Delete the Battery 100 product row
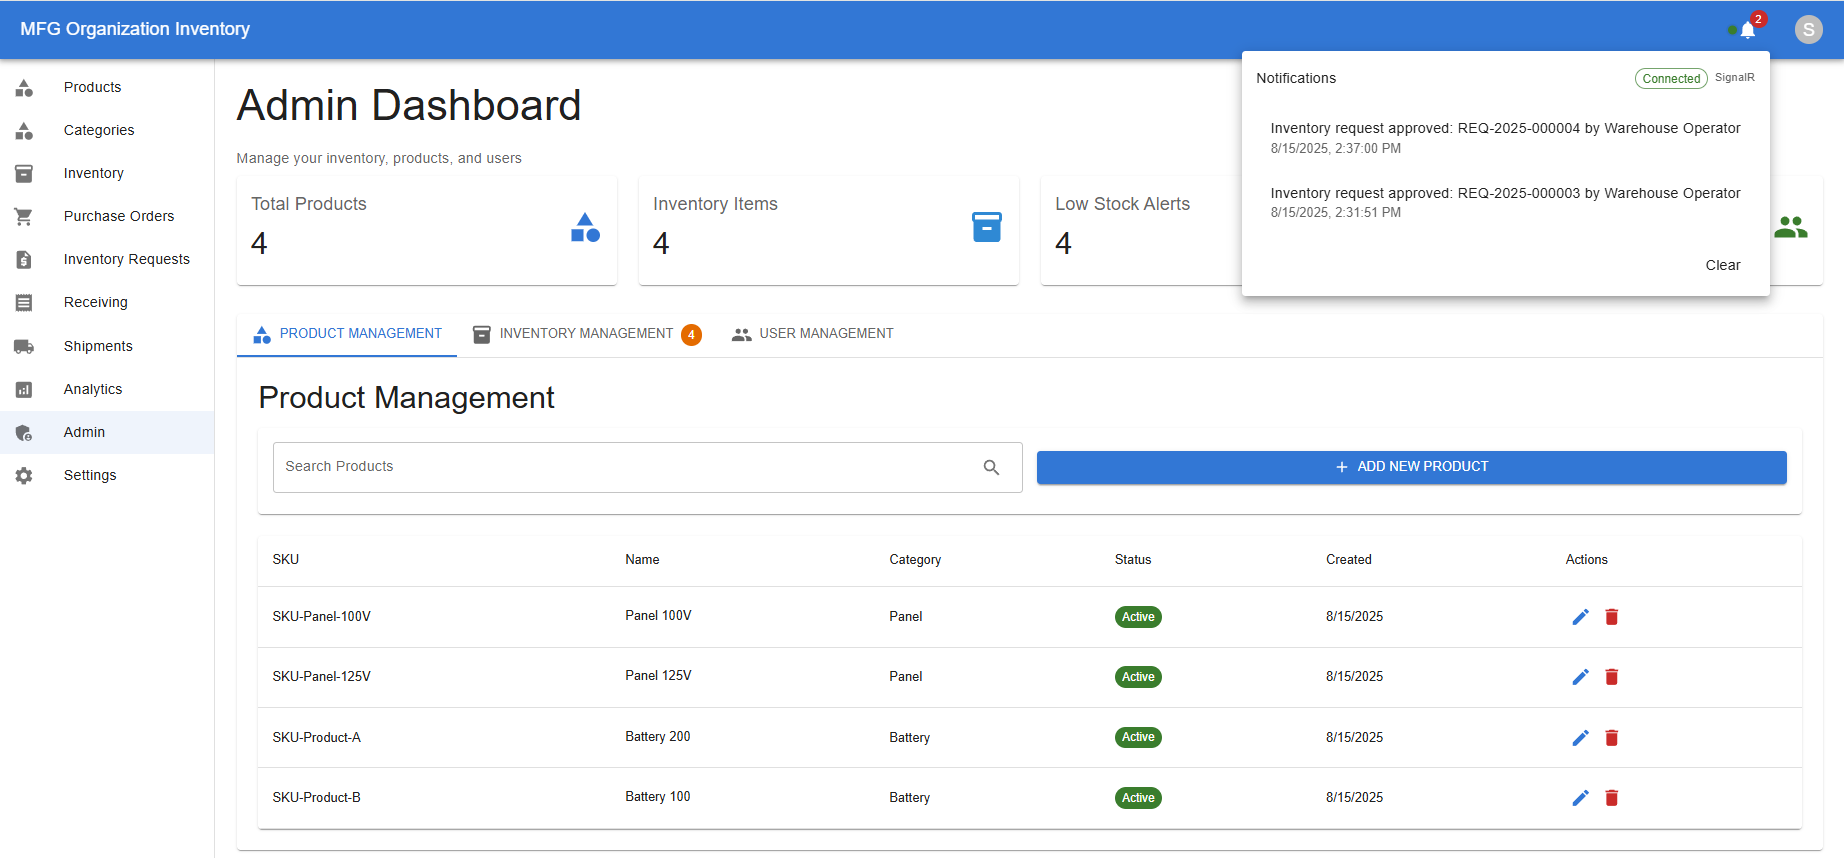This screenshot has width=1844, height=858. (x=1611, y=798)
